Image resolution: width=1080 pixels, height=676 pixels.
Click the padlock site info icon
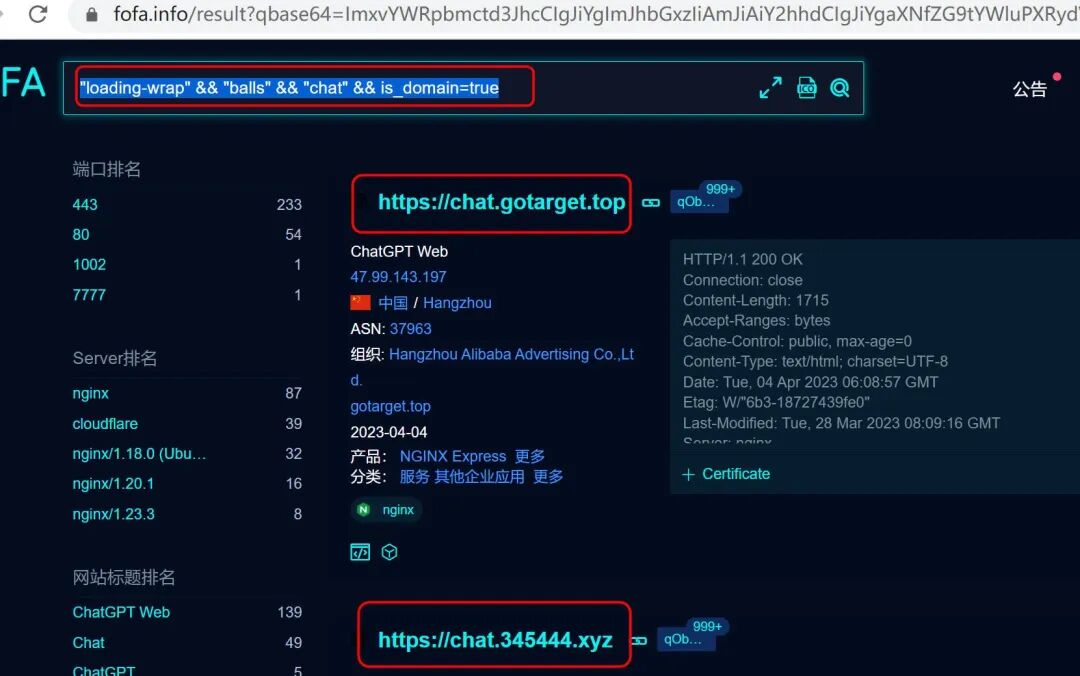[91, 14]
